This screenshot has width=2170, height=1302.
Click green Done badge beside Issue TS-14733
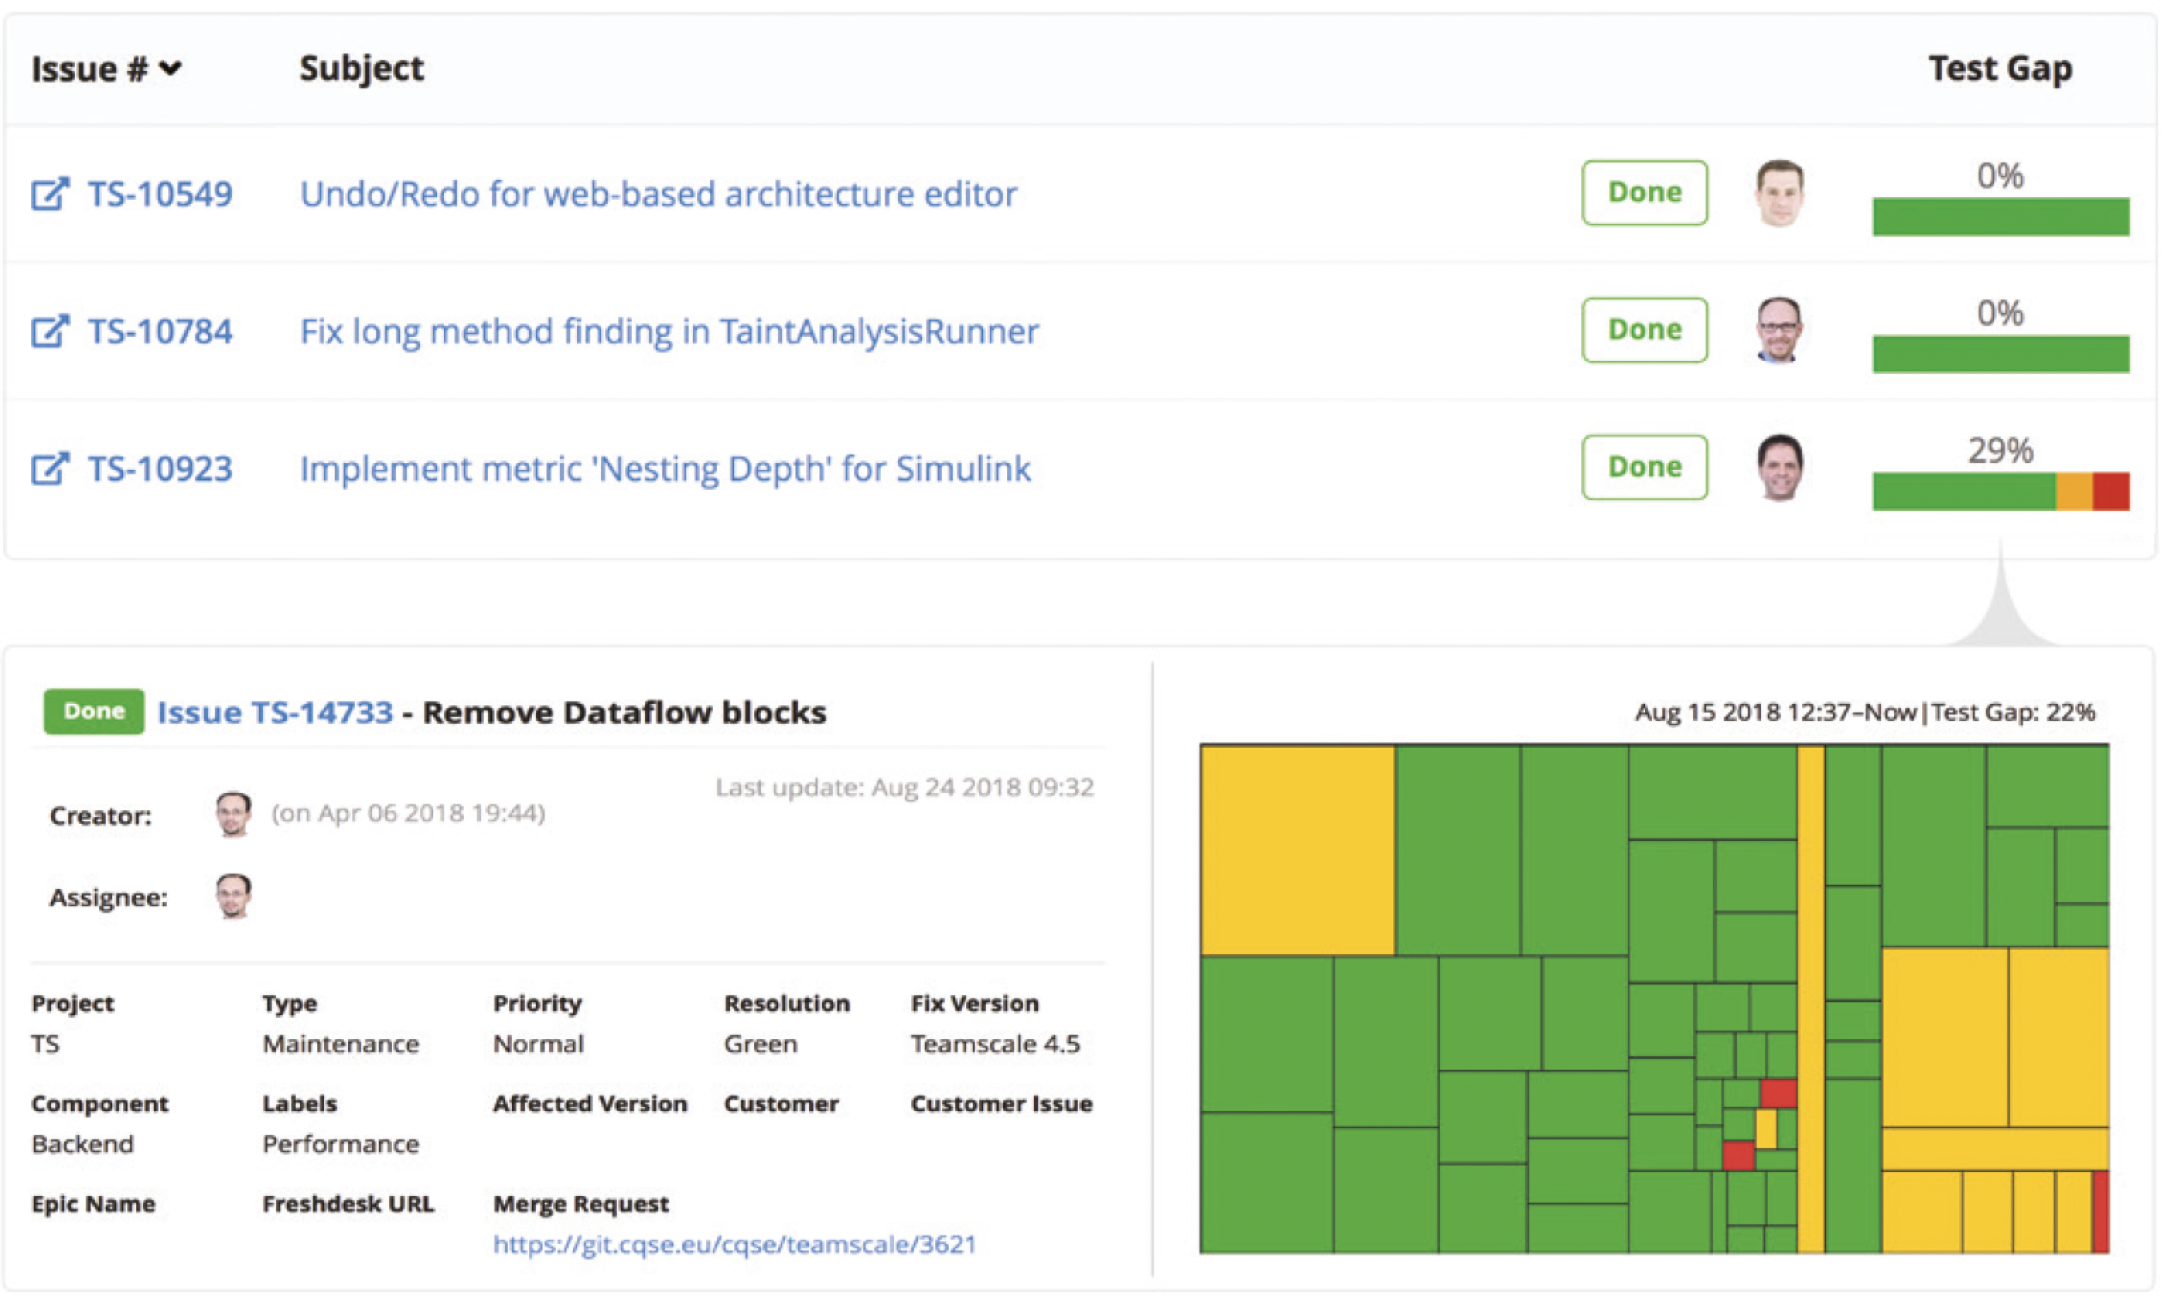click(x=93, y=711)
